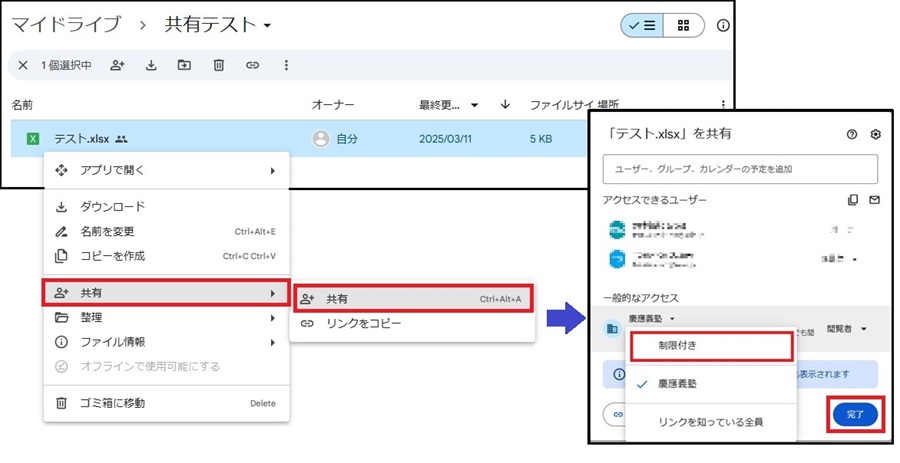
Task: Click the copy link icon in toolbar
Action: [252, 65]
